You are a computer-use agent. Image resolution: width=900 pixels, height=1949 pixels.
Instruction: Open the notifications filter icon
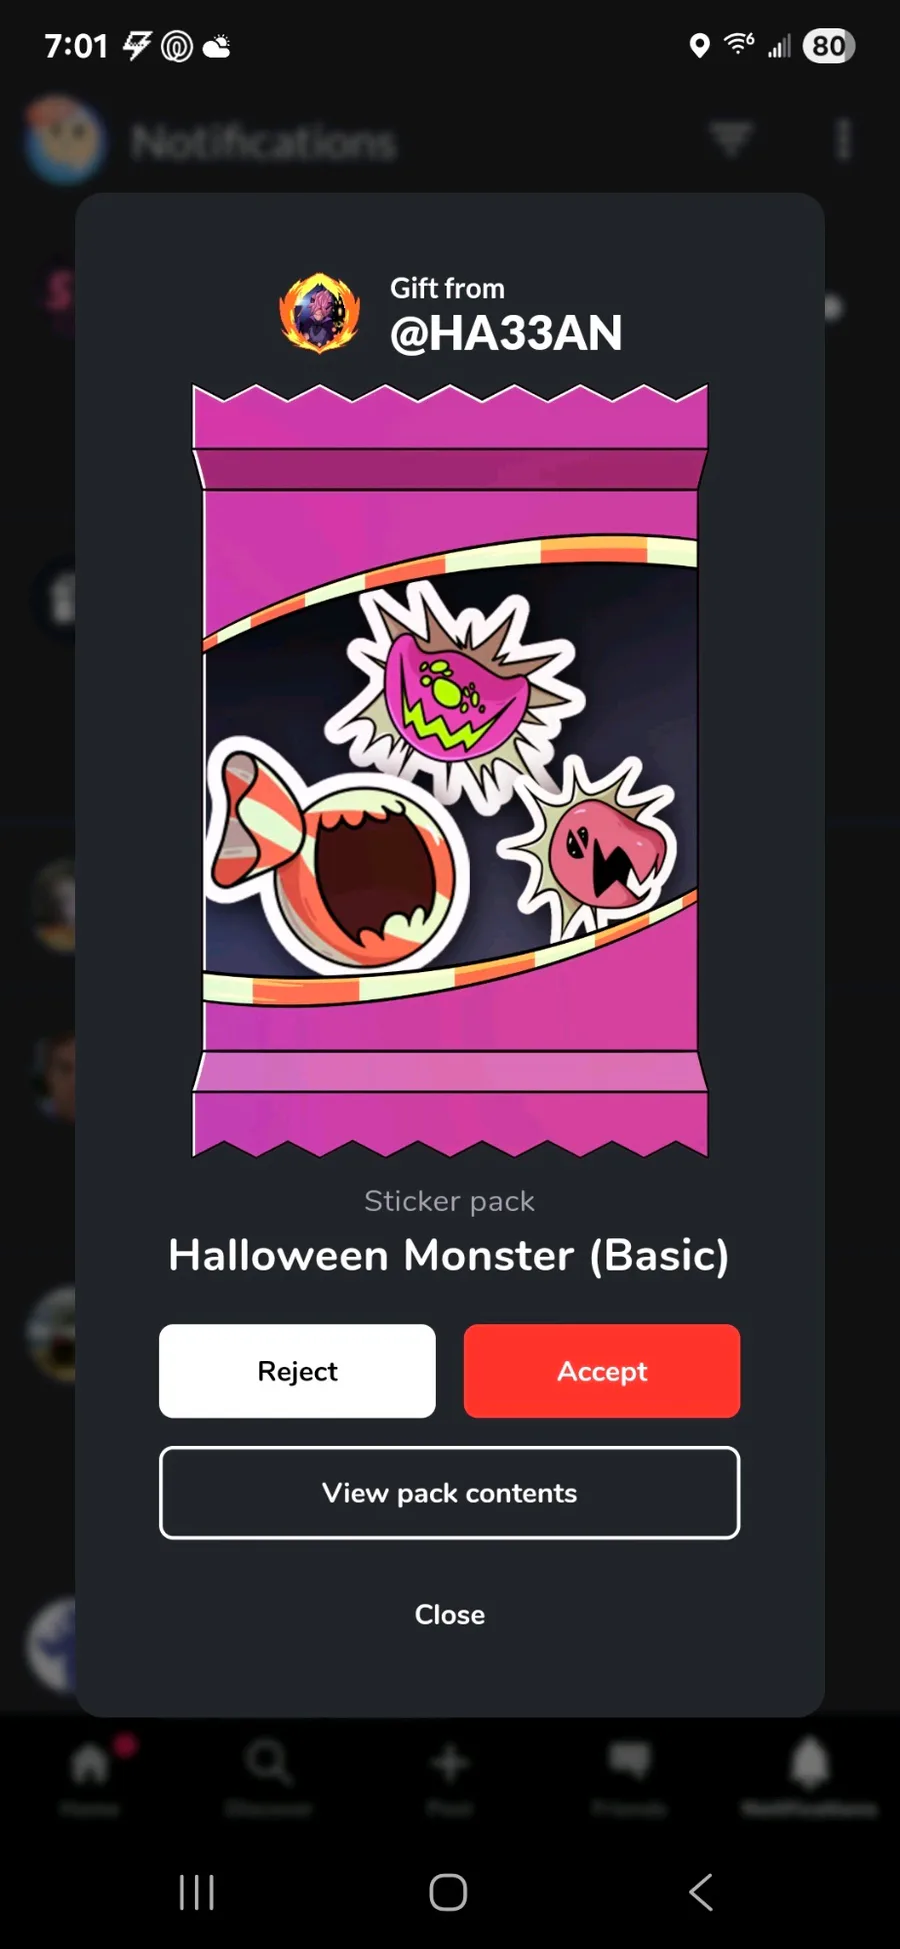pyautogui.click(x=732, y=139)
